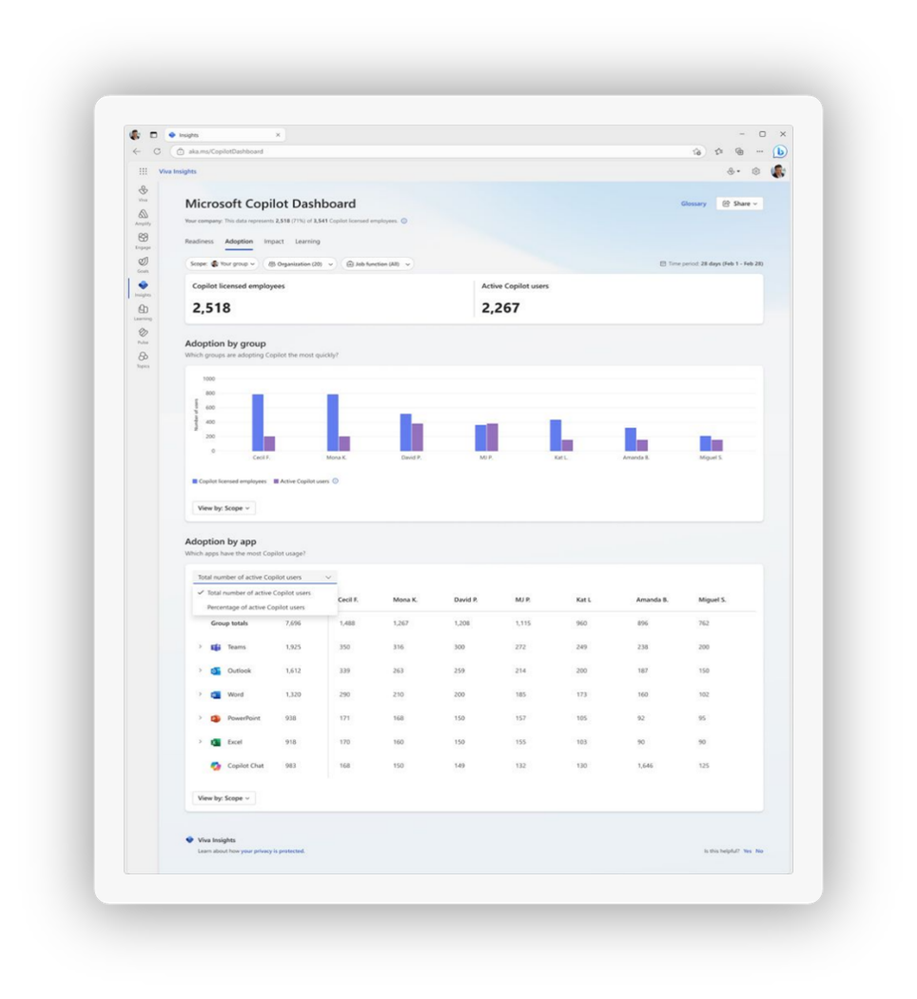This screenshot has width=917, height=999.
Task: Click the Word app icon in the table
Action: pos(216,694)
